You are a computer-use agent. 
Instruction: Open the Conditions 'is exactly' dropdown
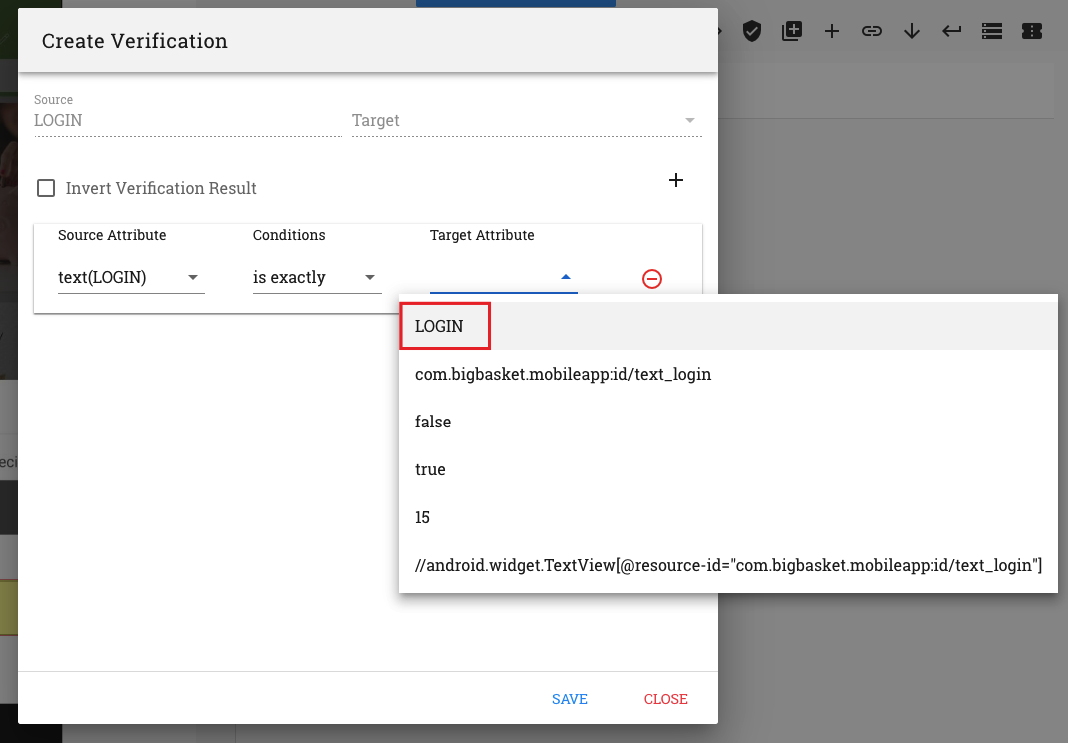coord(317,277)
